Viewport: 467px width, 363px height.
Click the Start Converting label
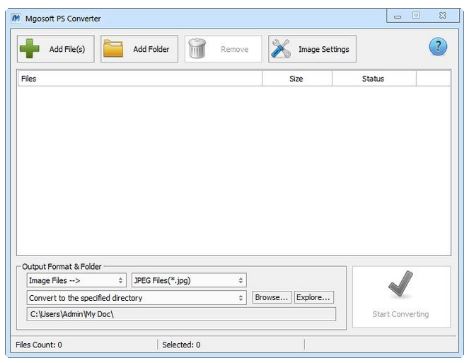[401, 314]
